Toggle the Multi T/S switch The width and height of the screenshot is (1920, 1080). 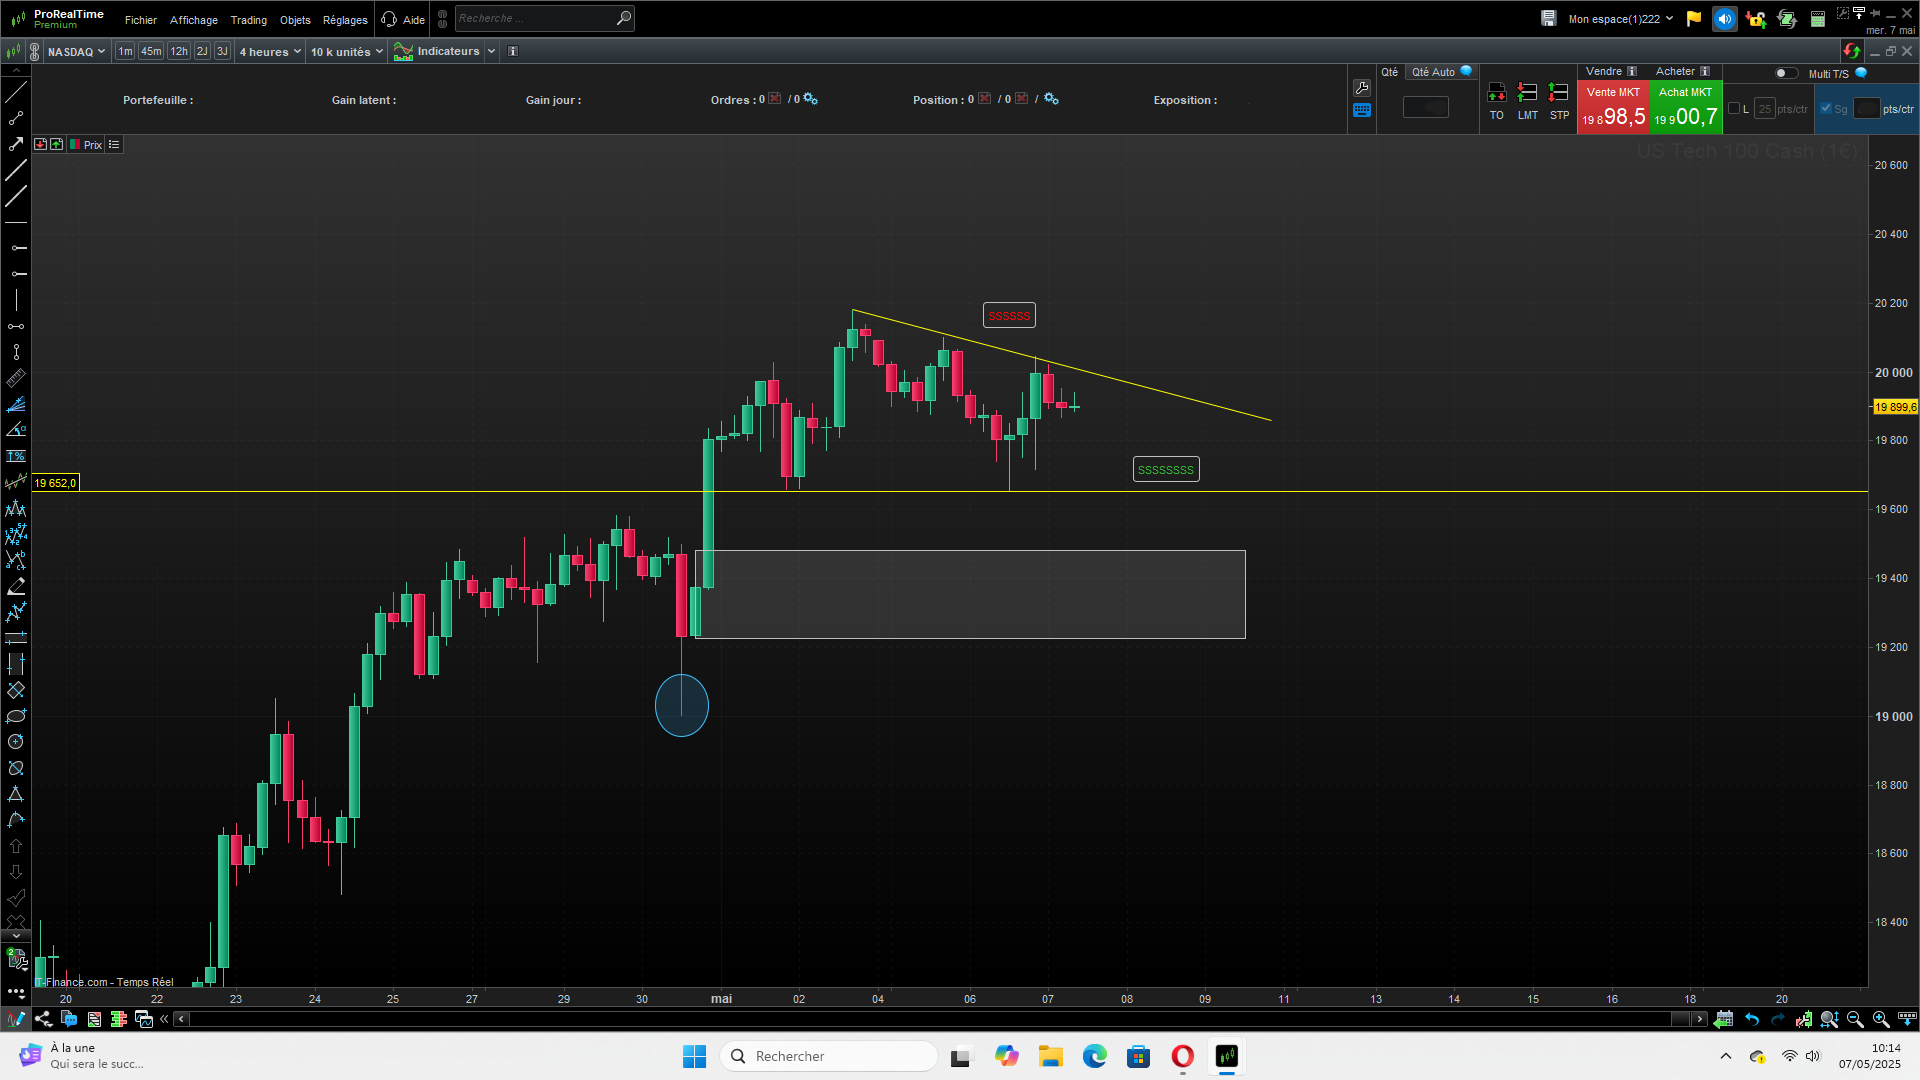pyautogui.click(x=1785, y=73)
